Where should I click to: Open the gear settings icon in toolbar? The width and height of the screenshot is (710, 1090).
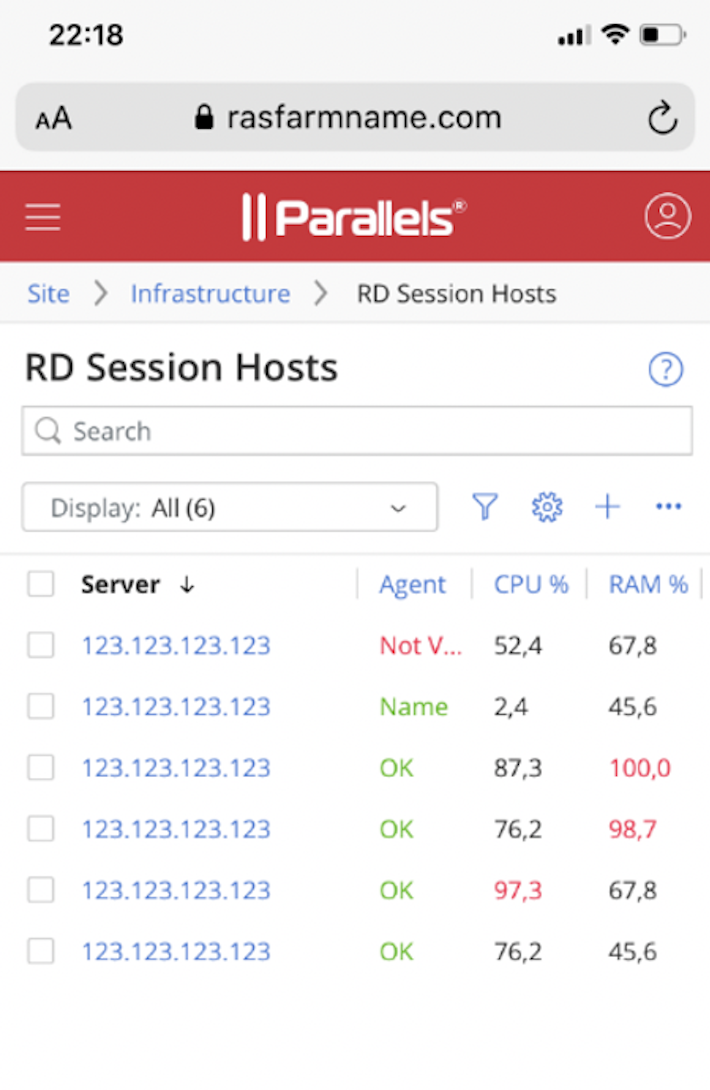point(547,507)
